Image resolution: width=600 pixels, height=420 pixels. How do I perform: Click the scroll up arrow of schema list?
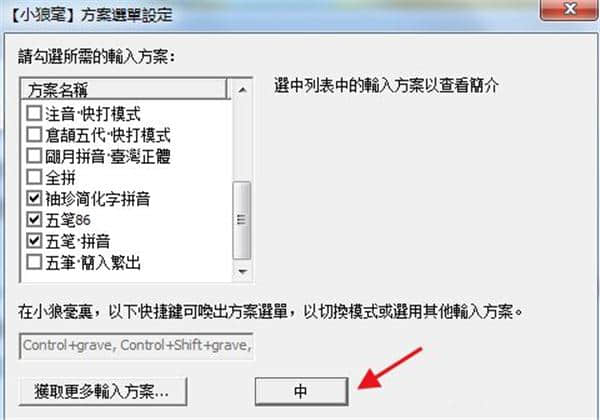pyautogui.click(x=242, y=90)
